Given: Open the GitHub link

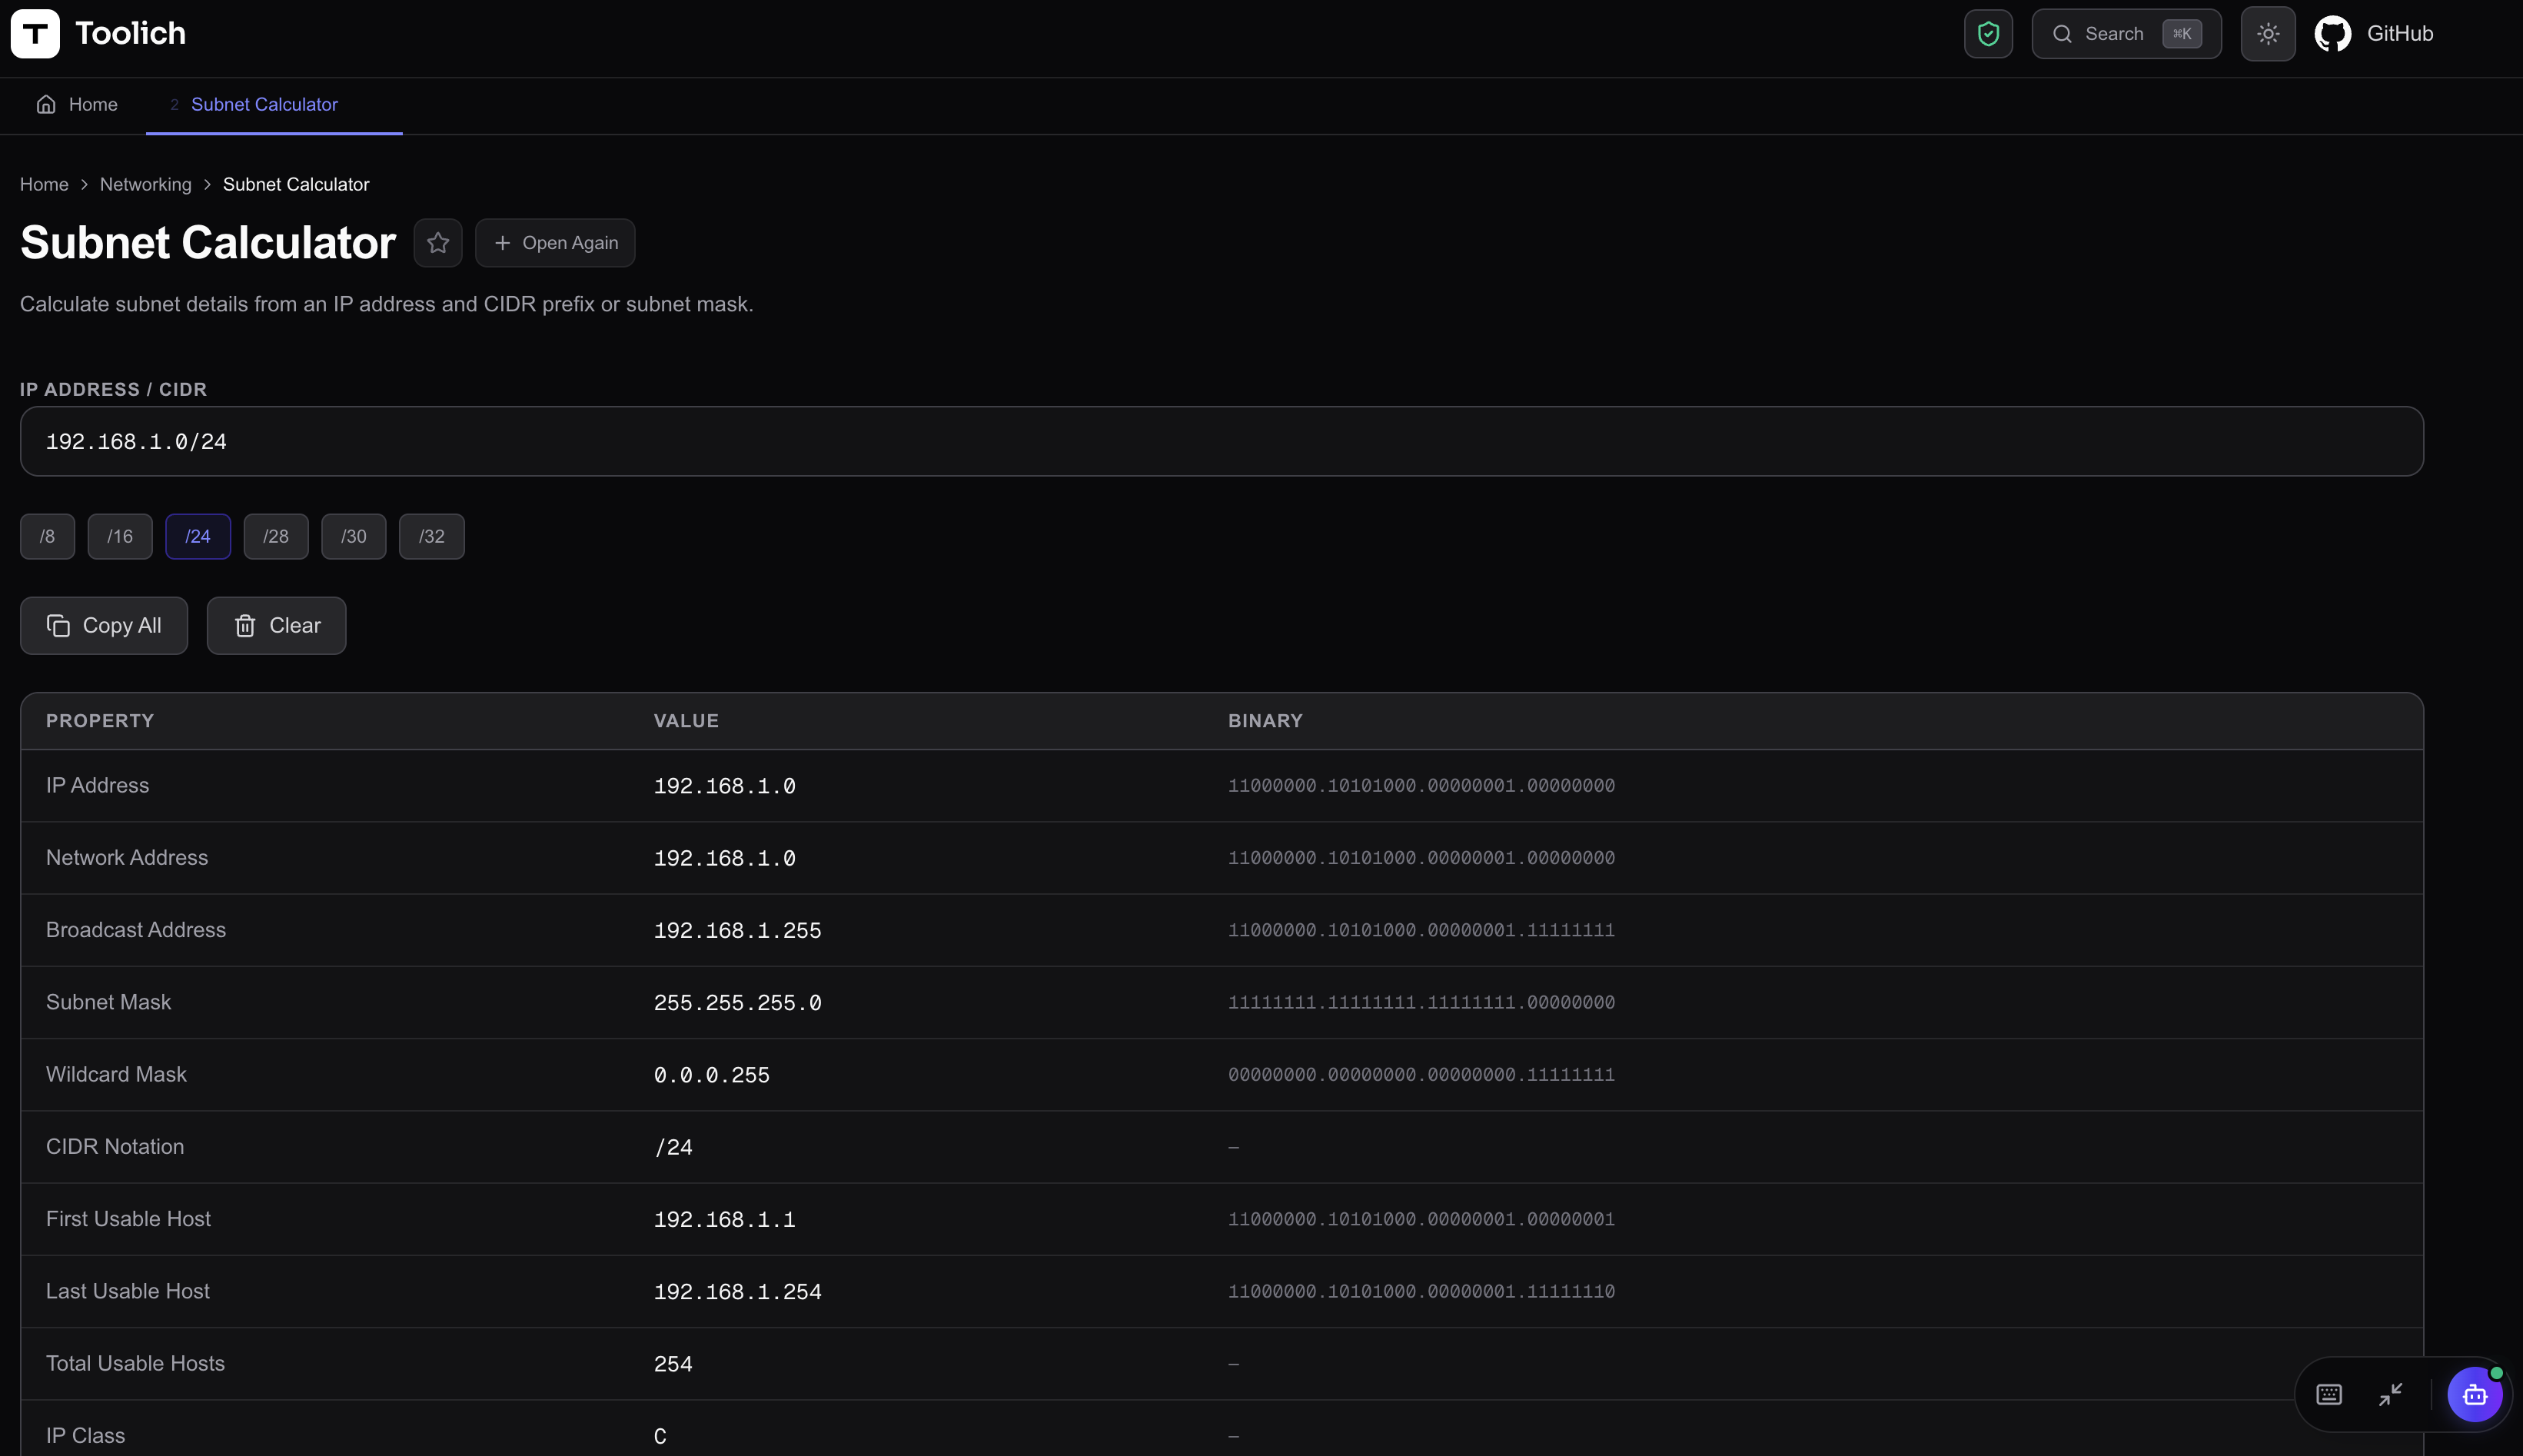Looking at the screenshot, I should click(x=2374, y=34).
